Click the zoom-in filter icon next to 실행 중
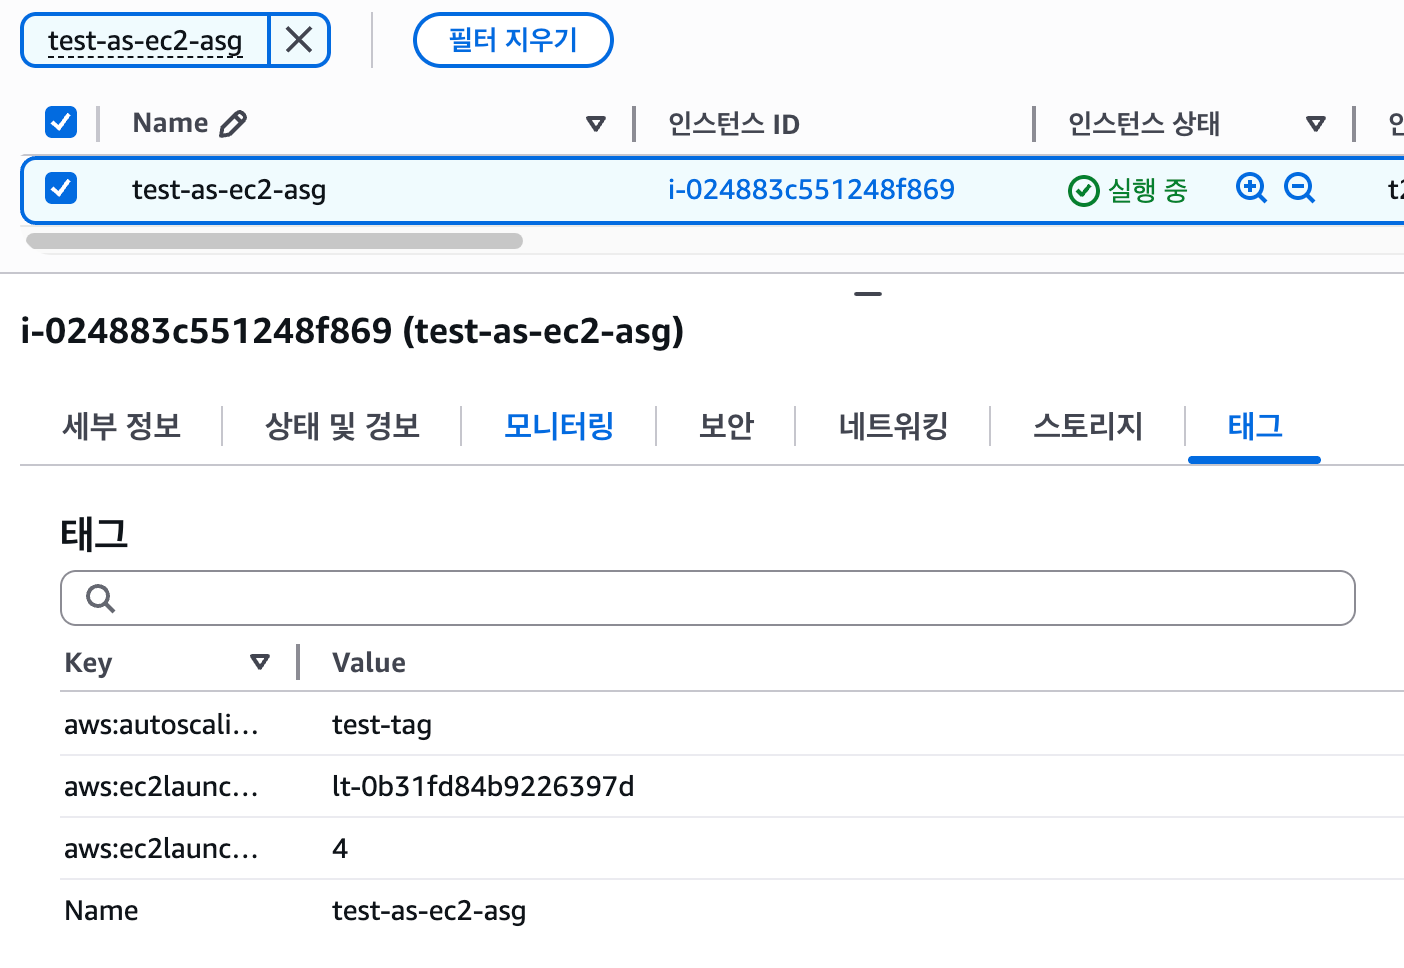 coord(1251,187)
